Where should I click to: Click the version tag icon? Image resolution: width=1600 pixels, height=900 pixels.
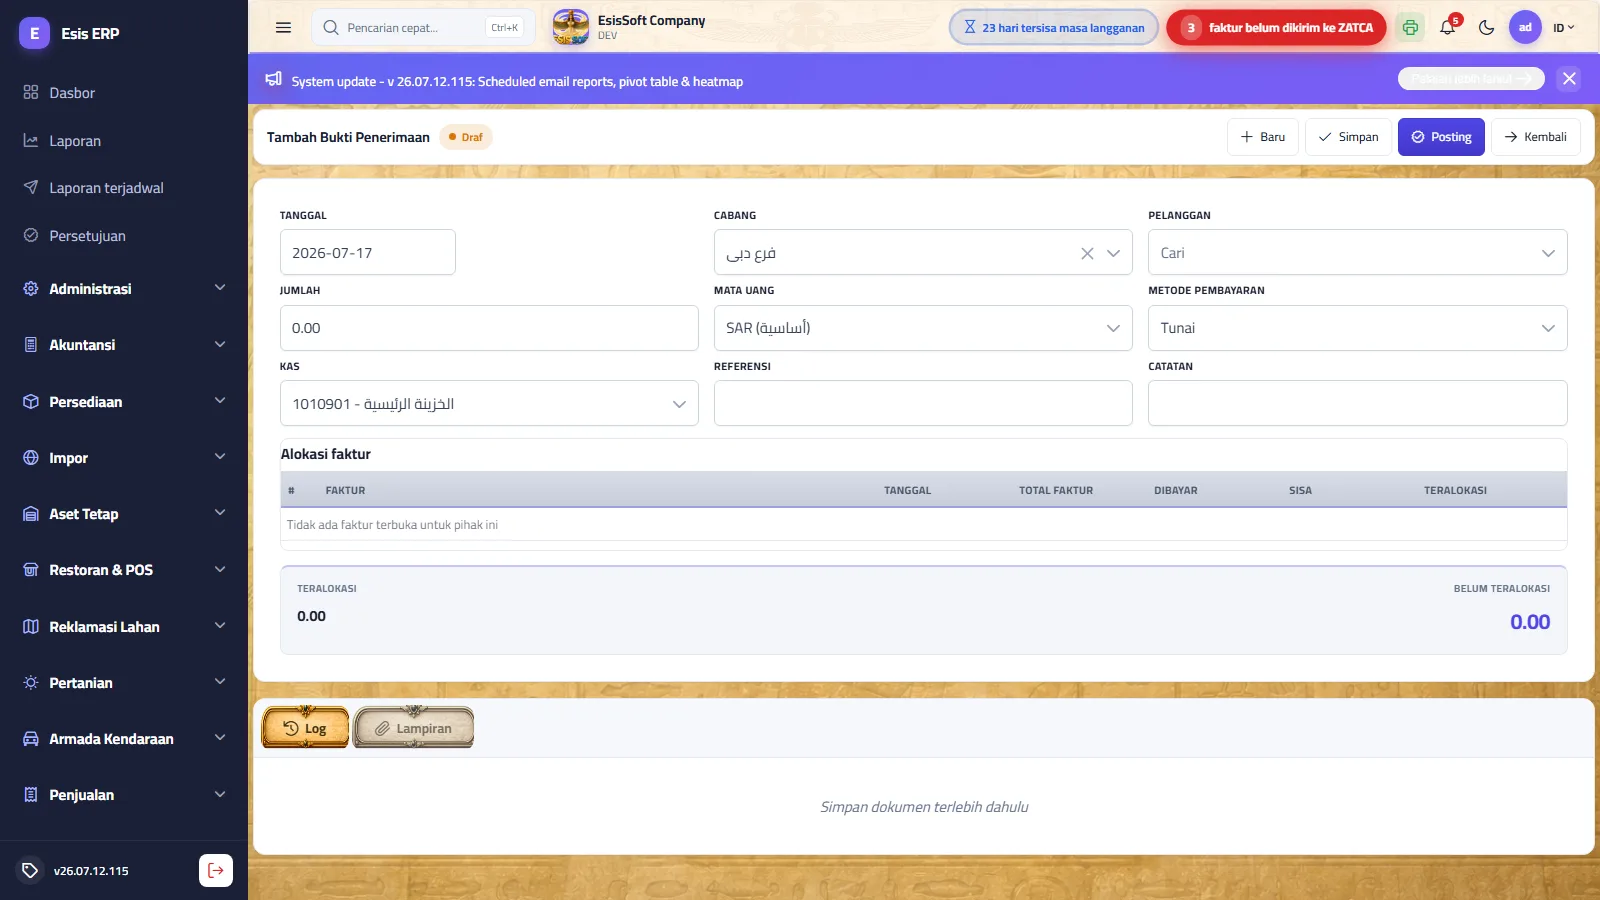(30, 870)
